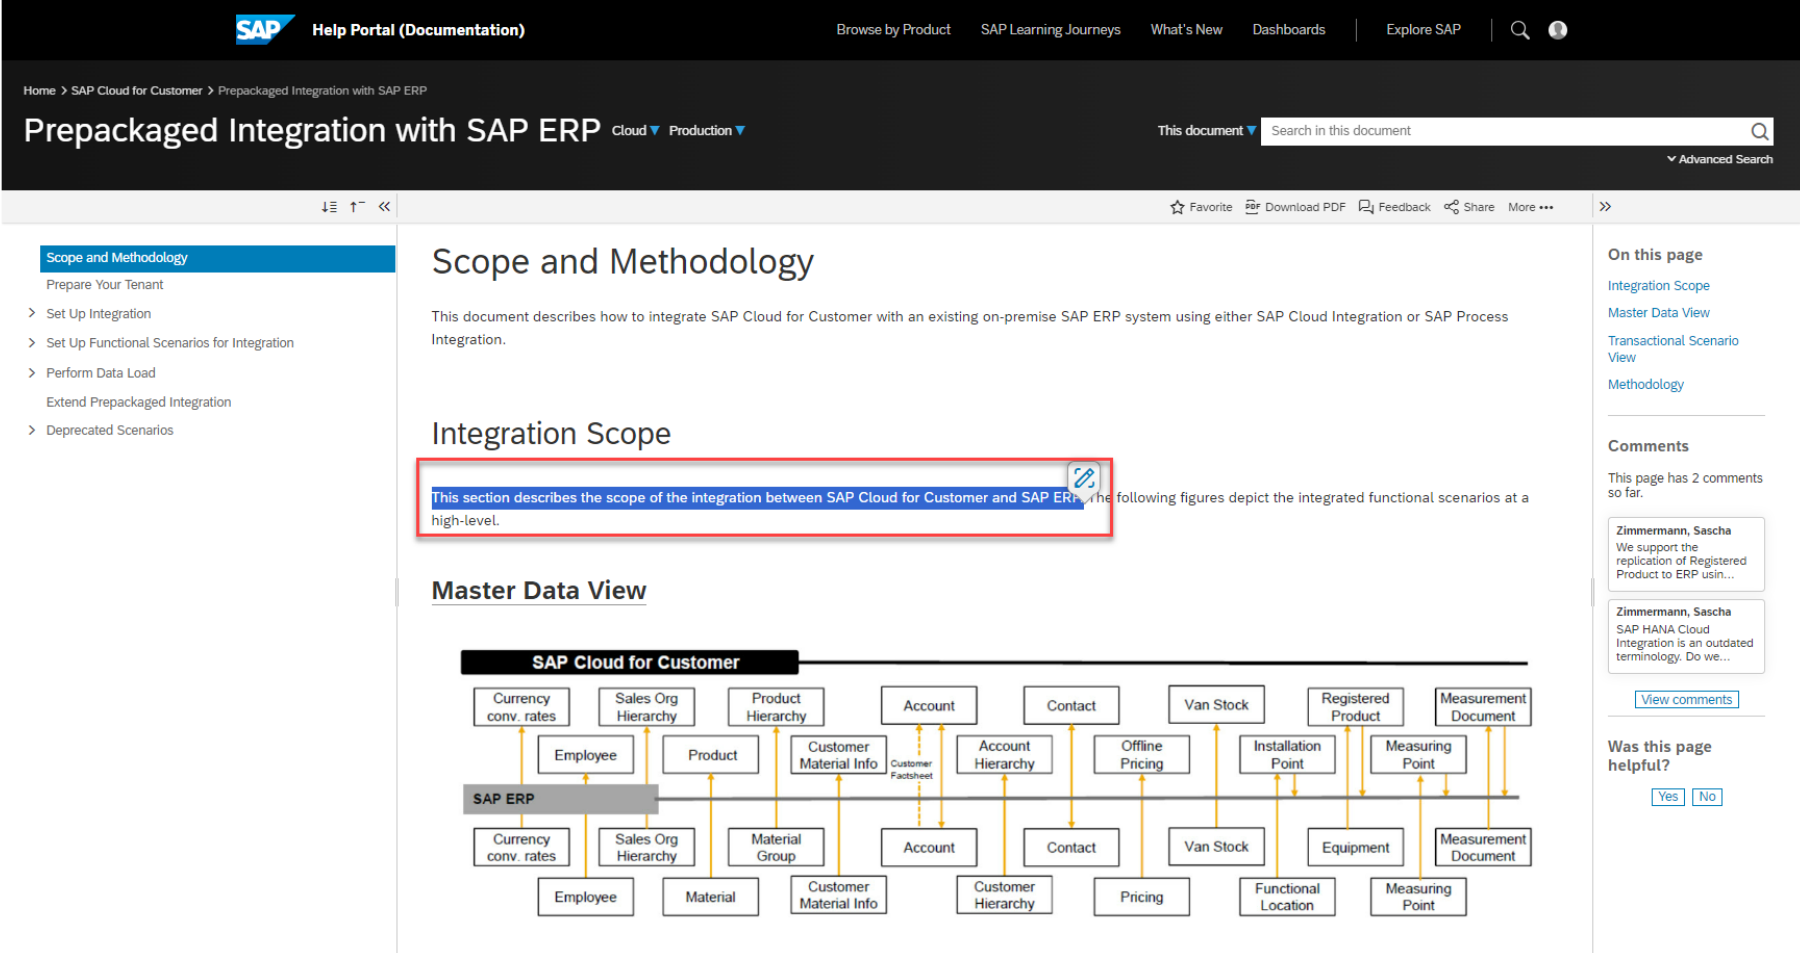Open SAP Learning Journeys
Image resolution: width=1800 pixels, height=953 pixels.
point(1050,30)
